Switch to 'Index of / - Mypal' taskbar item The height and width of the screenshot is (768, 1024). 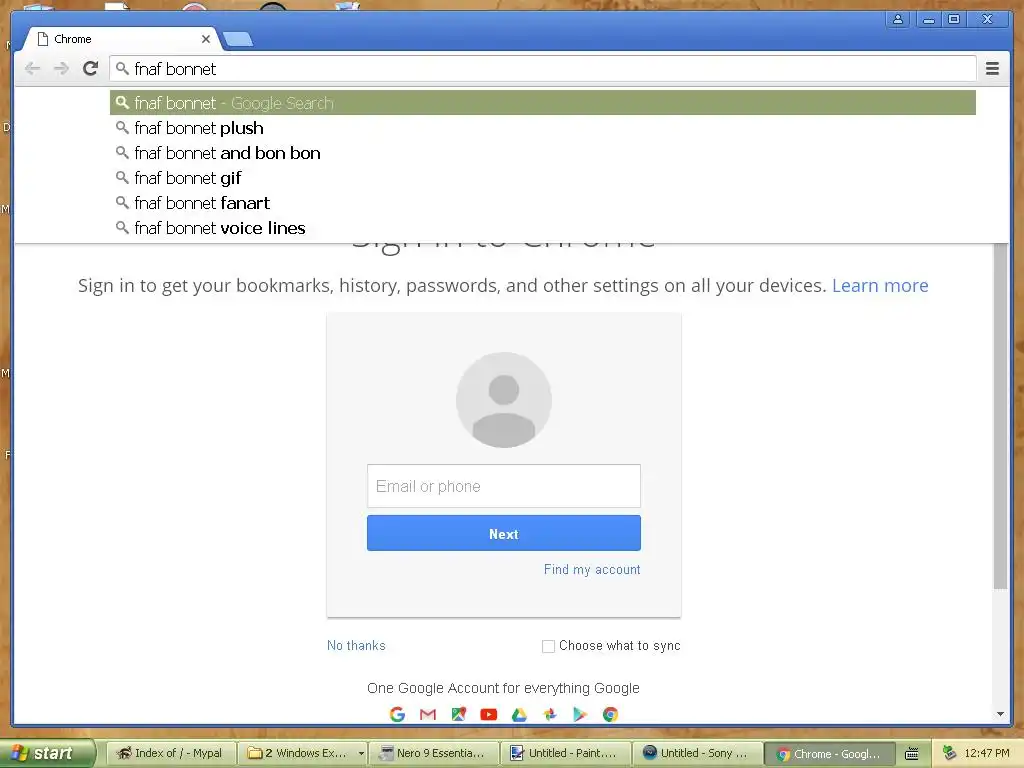pos(169,753)
